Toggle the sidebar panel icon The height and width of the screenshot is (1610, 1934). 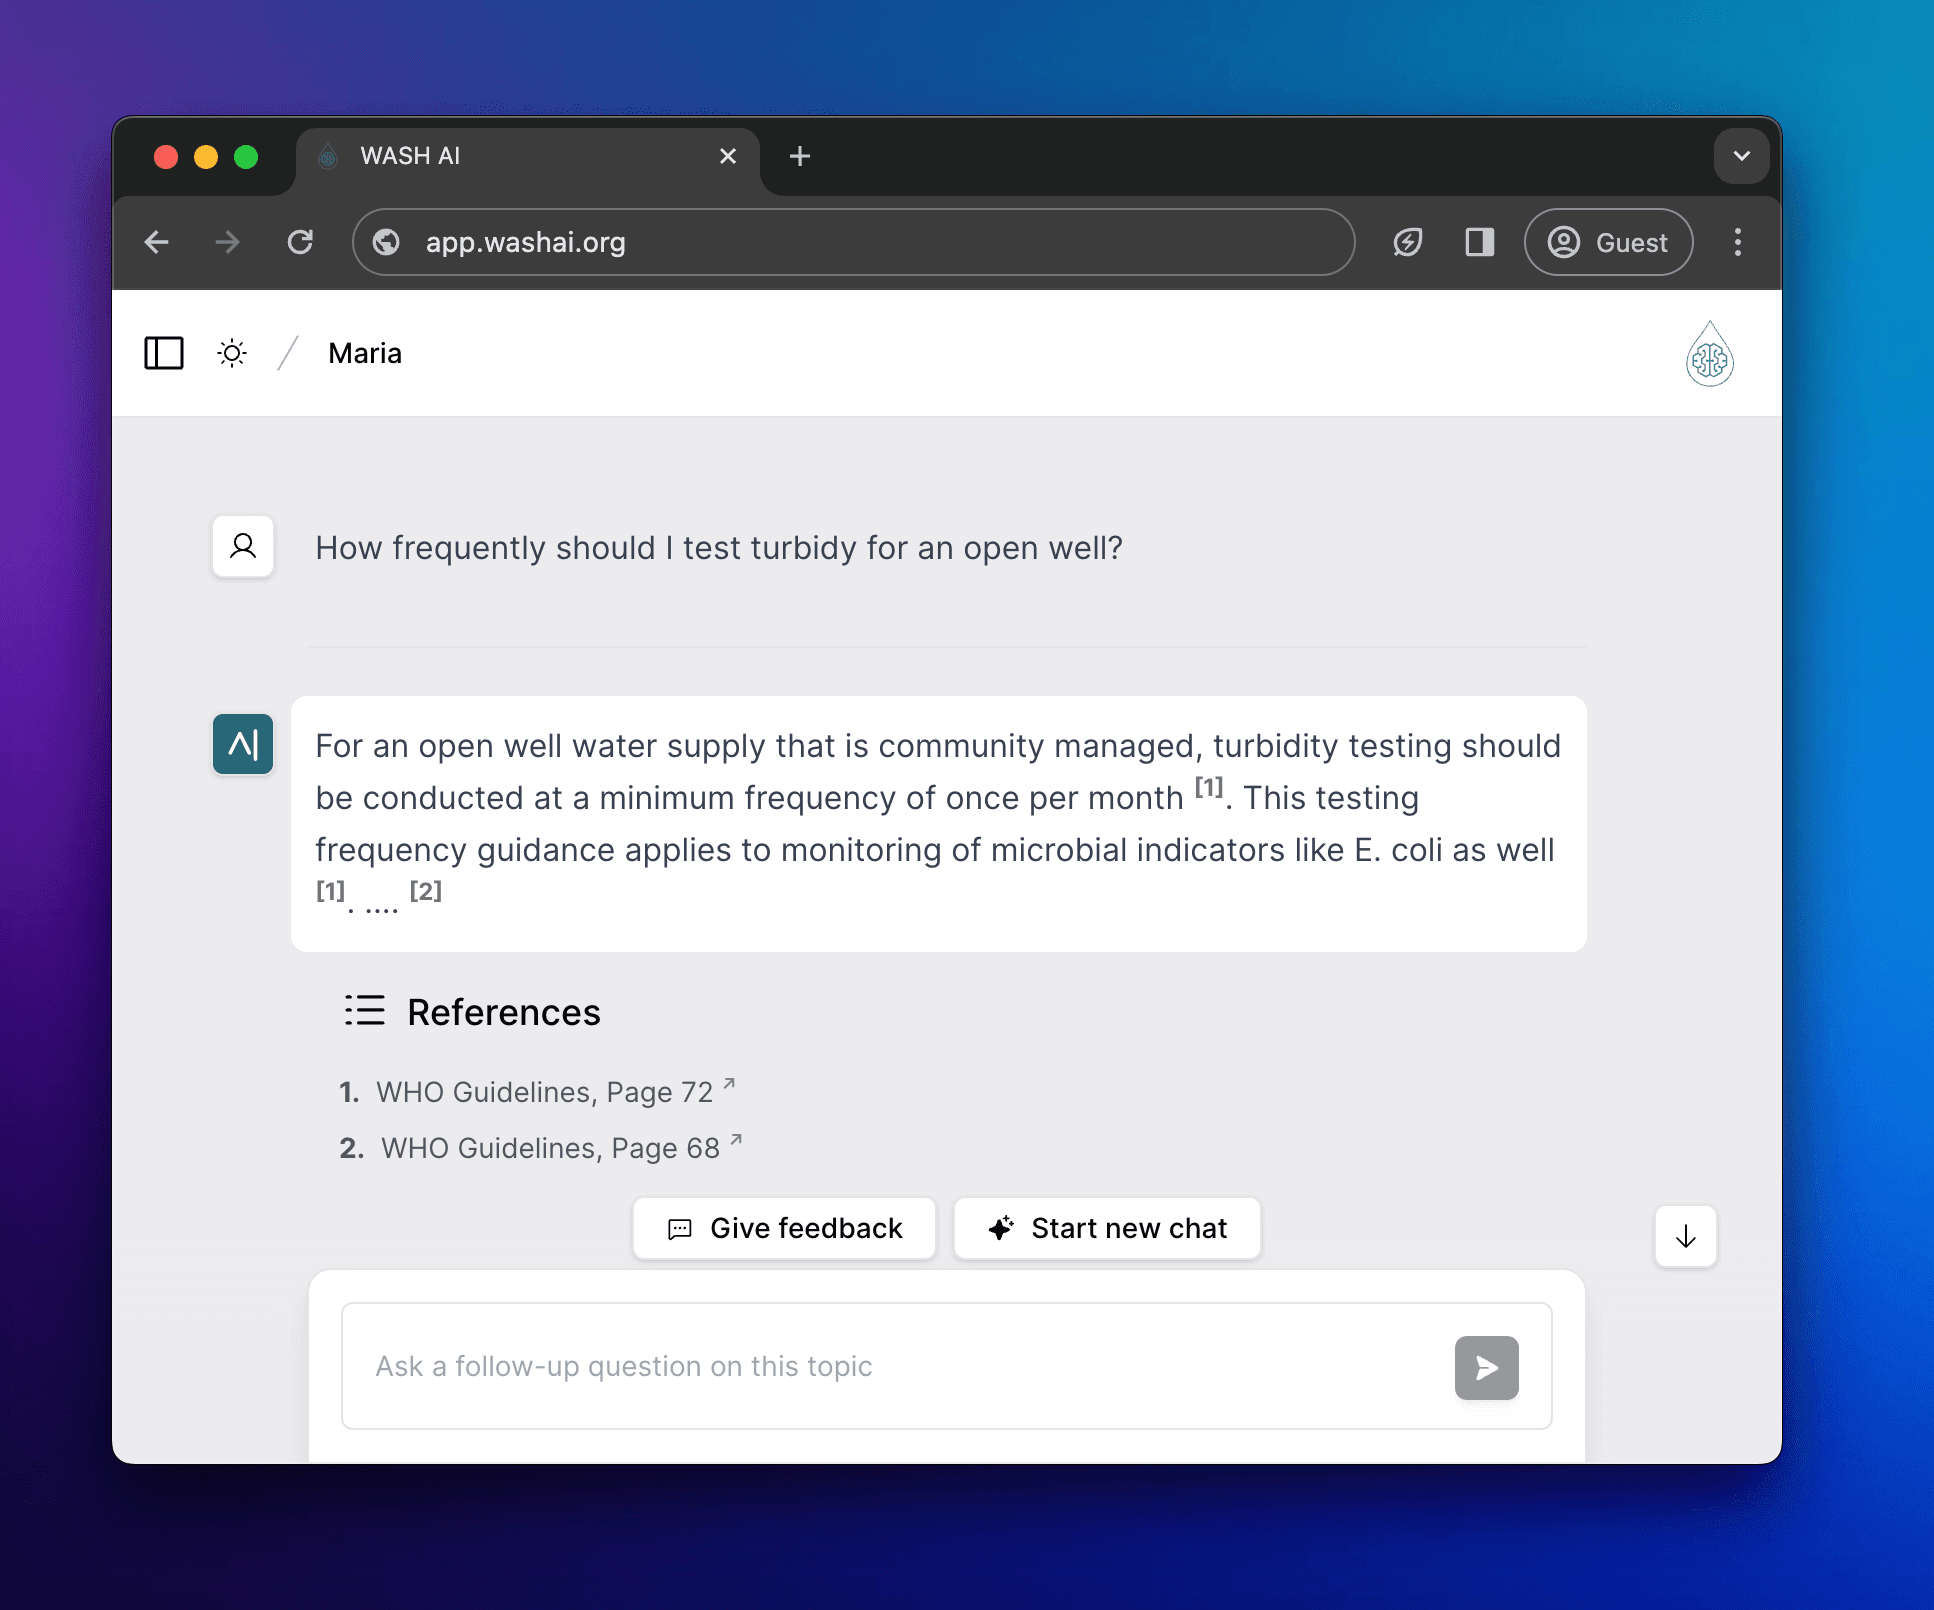click(164, 353)
